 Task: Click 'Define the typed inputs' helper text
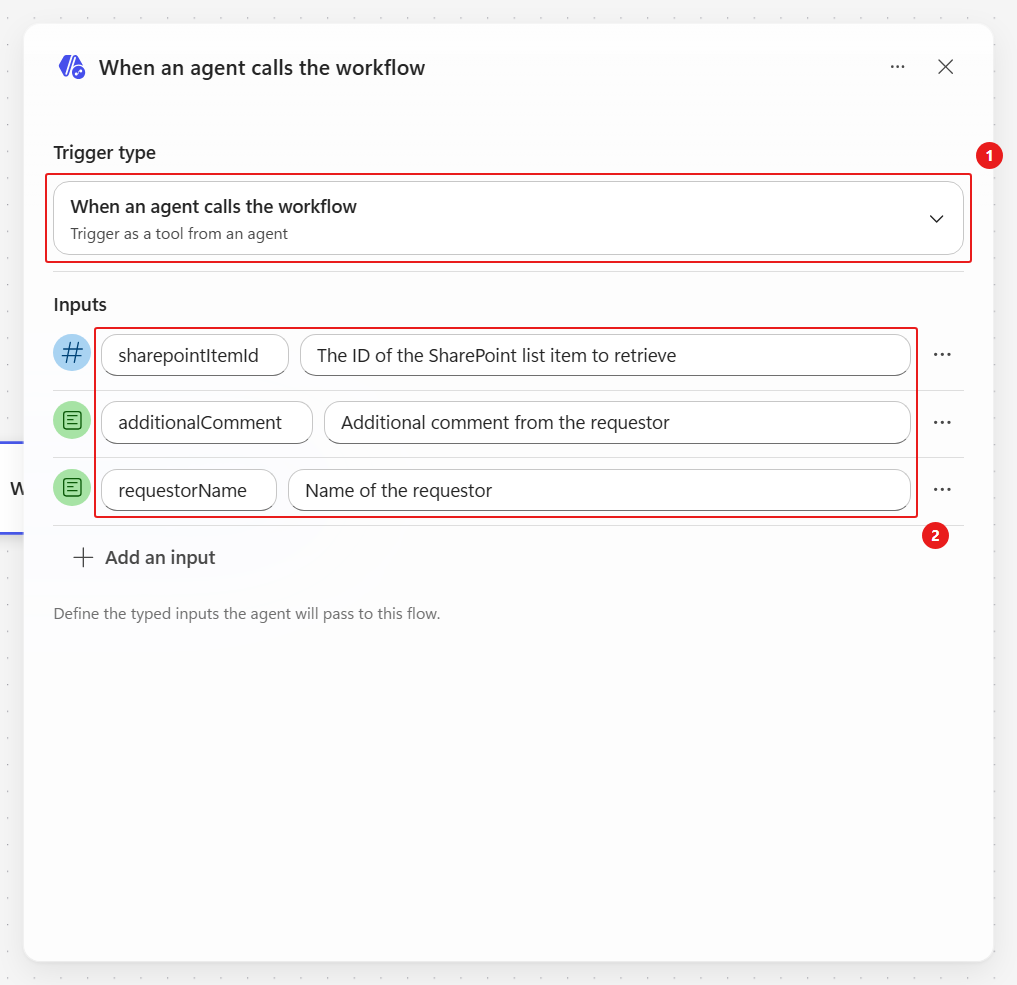(246, 613)
